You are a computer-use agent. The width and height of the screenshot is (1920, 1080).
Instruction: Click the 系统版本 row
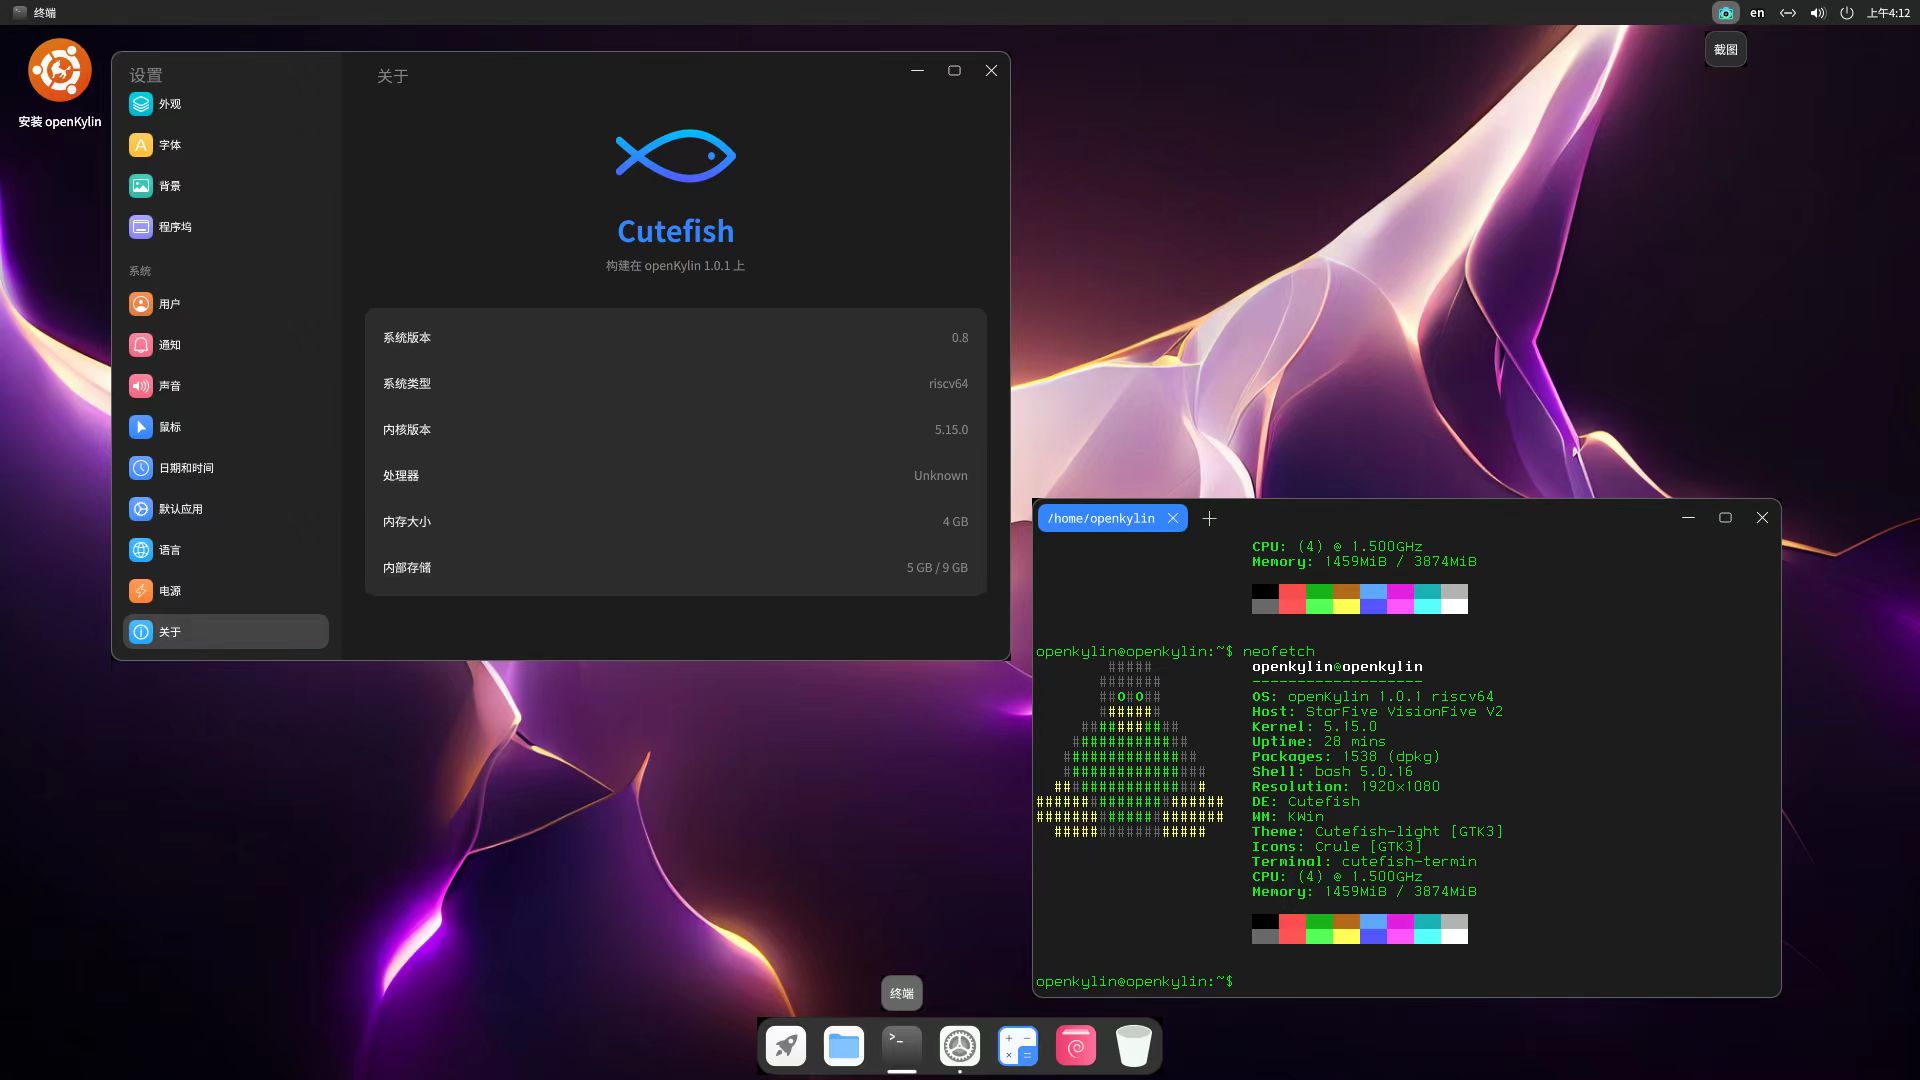point(676,338)
